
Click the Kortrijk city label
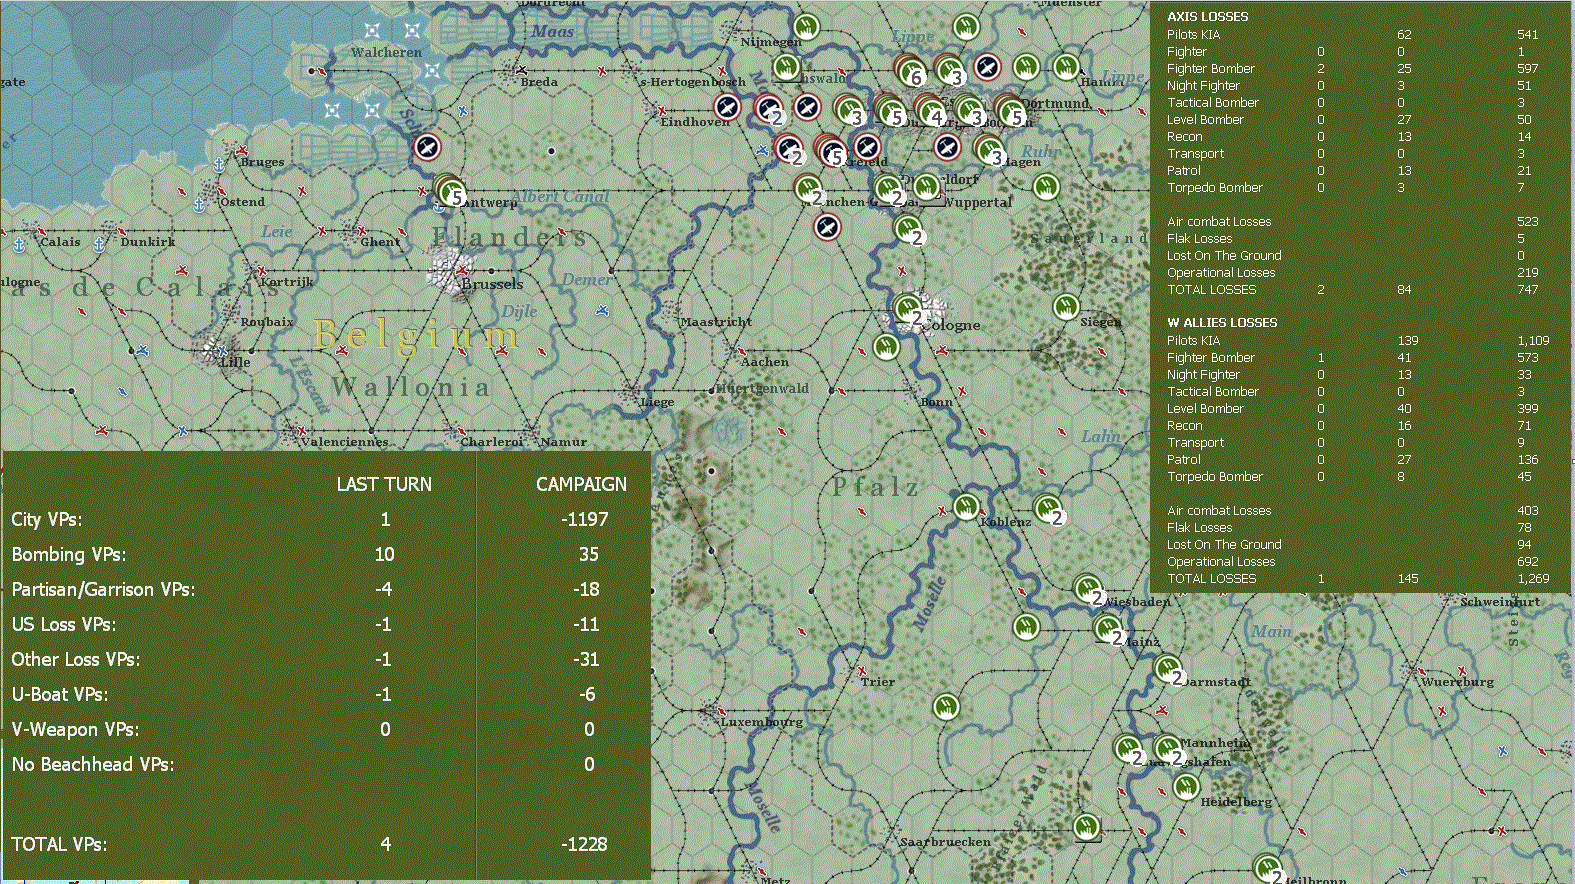(287, 282)
